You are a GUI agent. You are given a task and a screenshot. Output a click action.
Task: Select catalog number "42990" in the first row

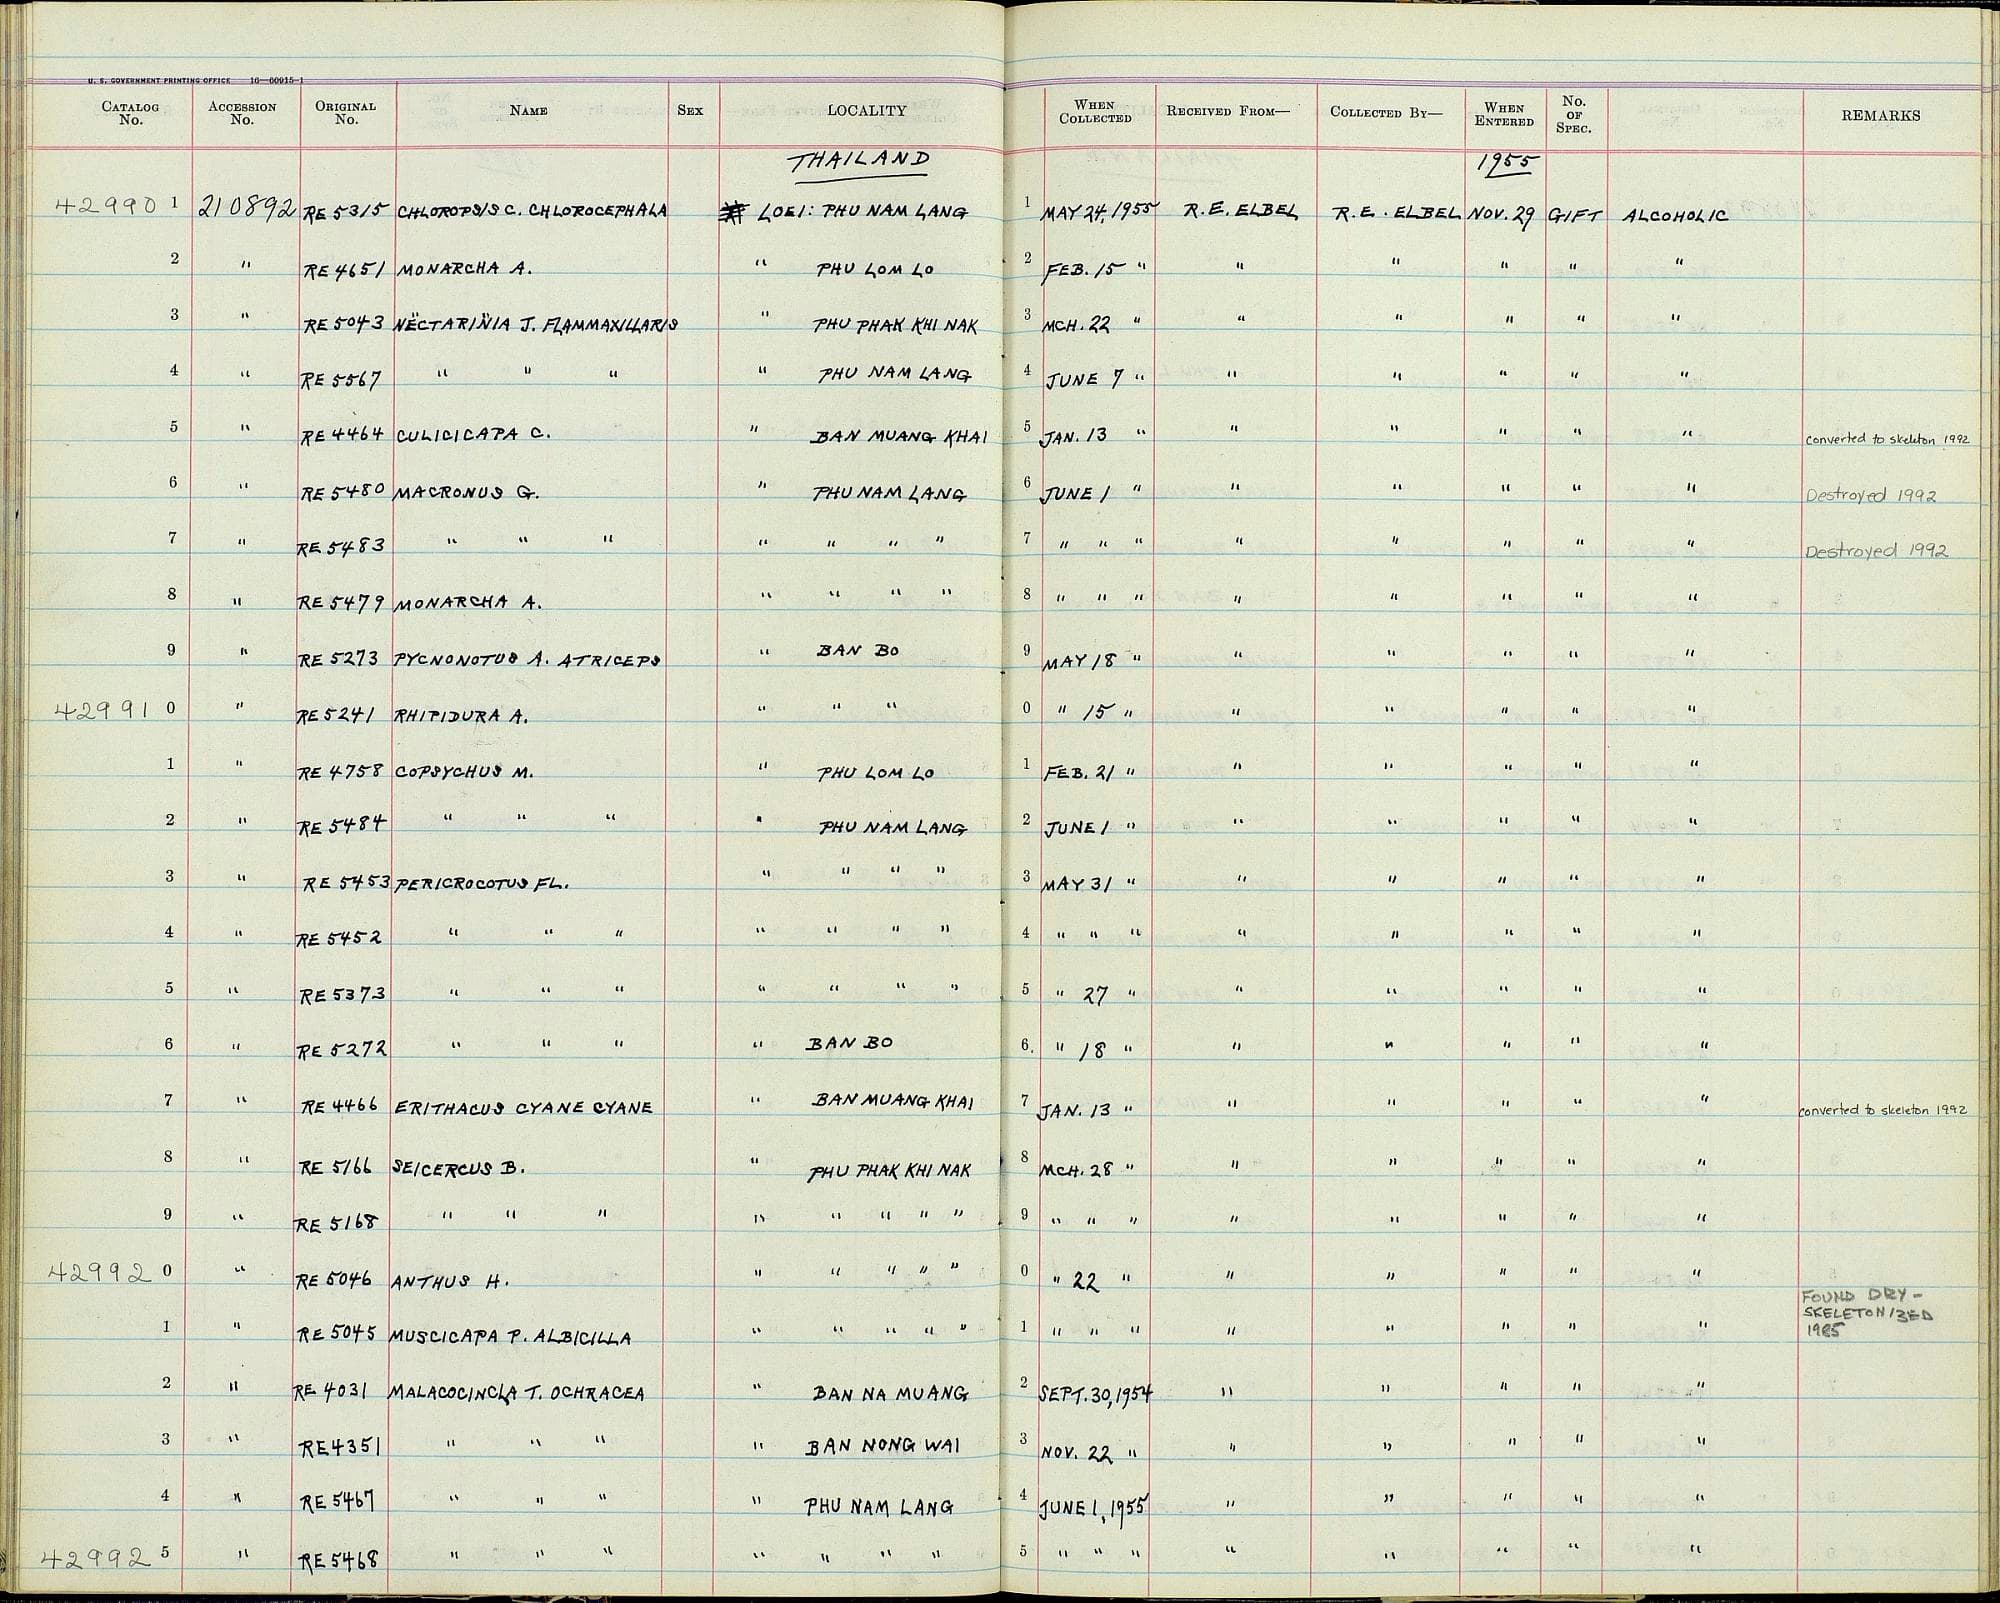(105, 205)
